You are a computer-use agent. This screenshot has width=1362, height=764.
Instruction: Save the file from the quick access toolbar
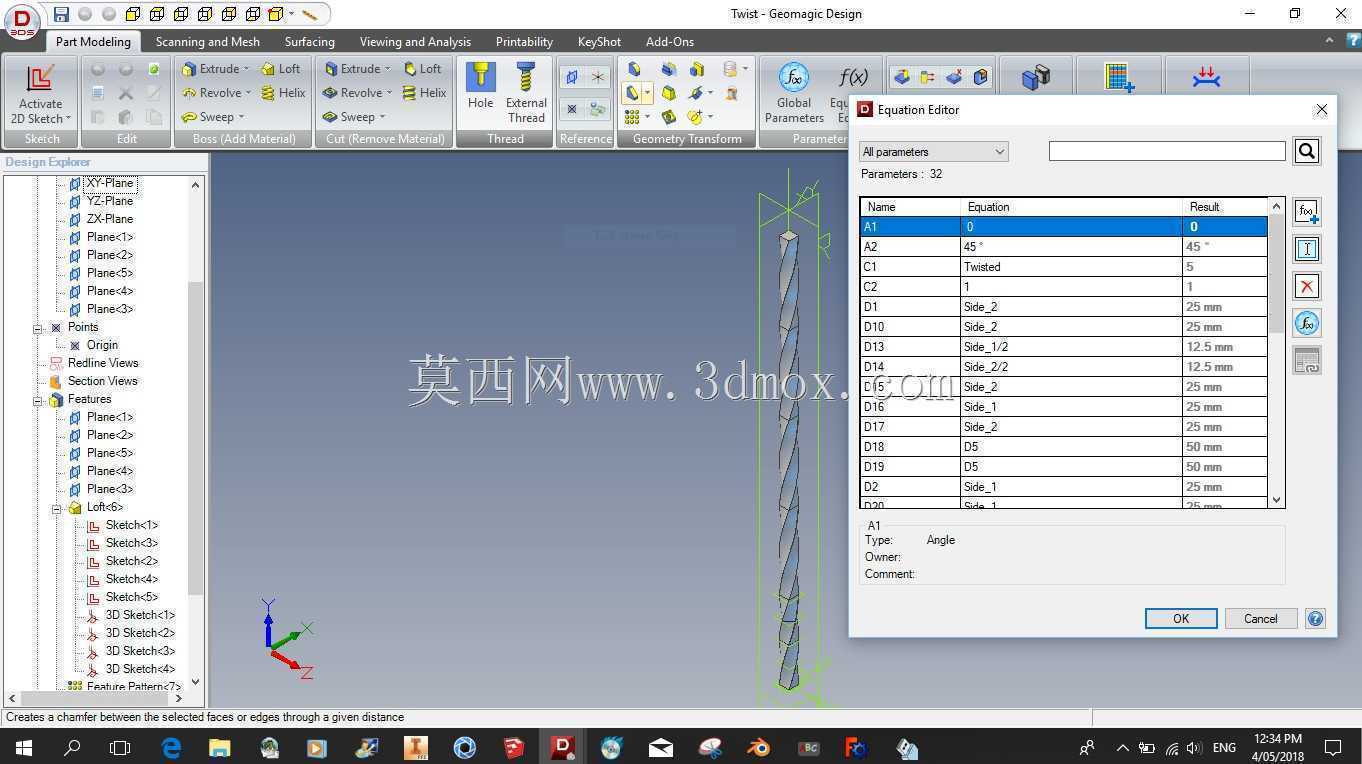(x=61, y=14)
